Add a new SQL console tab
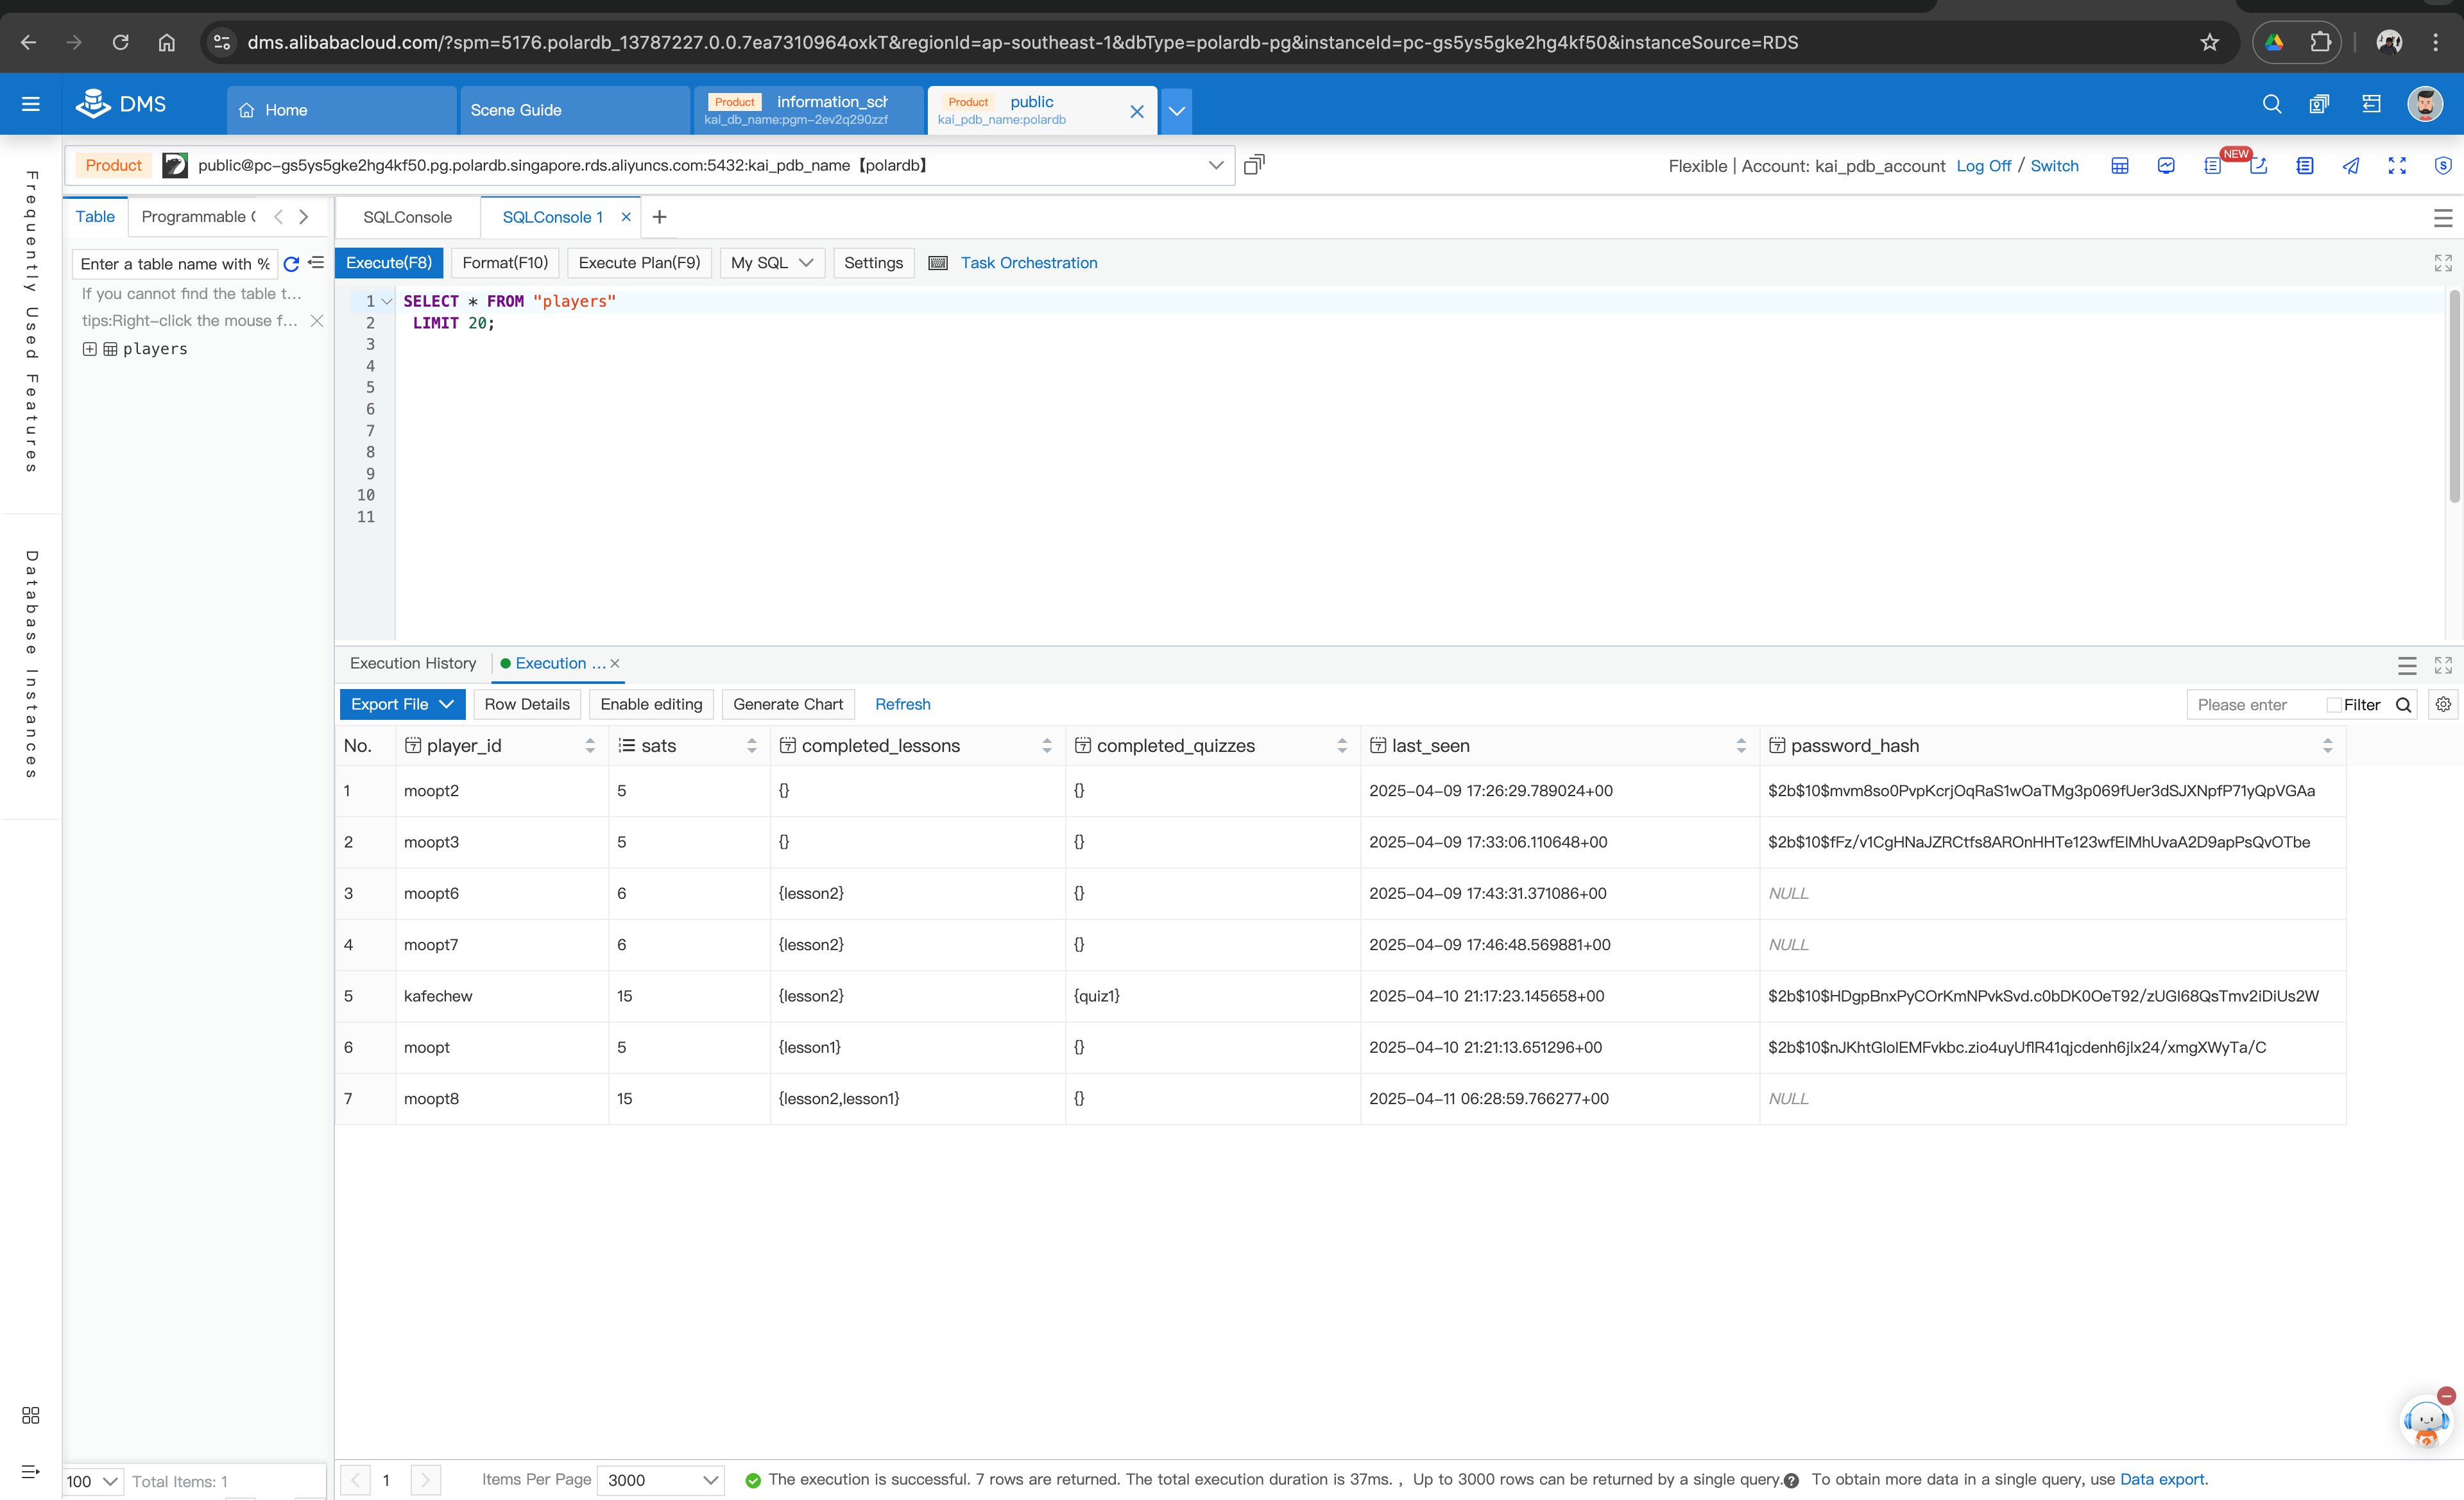 [x=659, y=217]
